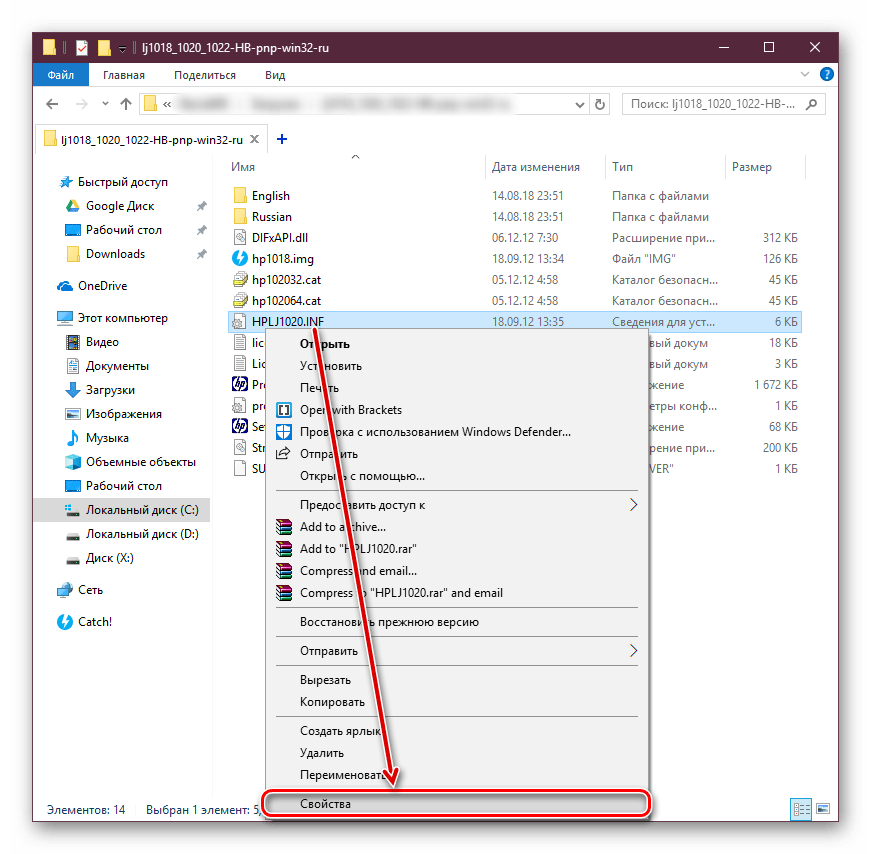Choose Свойства in the context menu
The height and width of the screenshot is (854, 871).
coord(456,803)
